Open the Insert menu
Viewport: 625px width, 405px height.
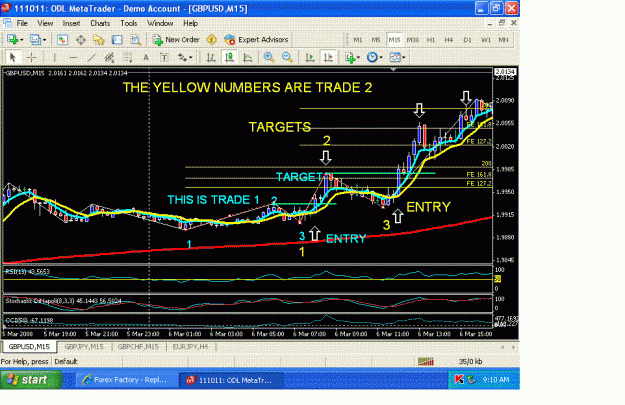tap(71, 23)
